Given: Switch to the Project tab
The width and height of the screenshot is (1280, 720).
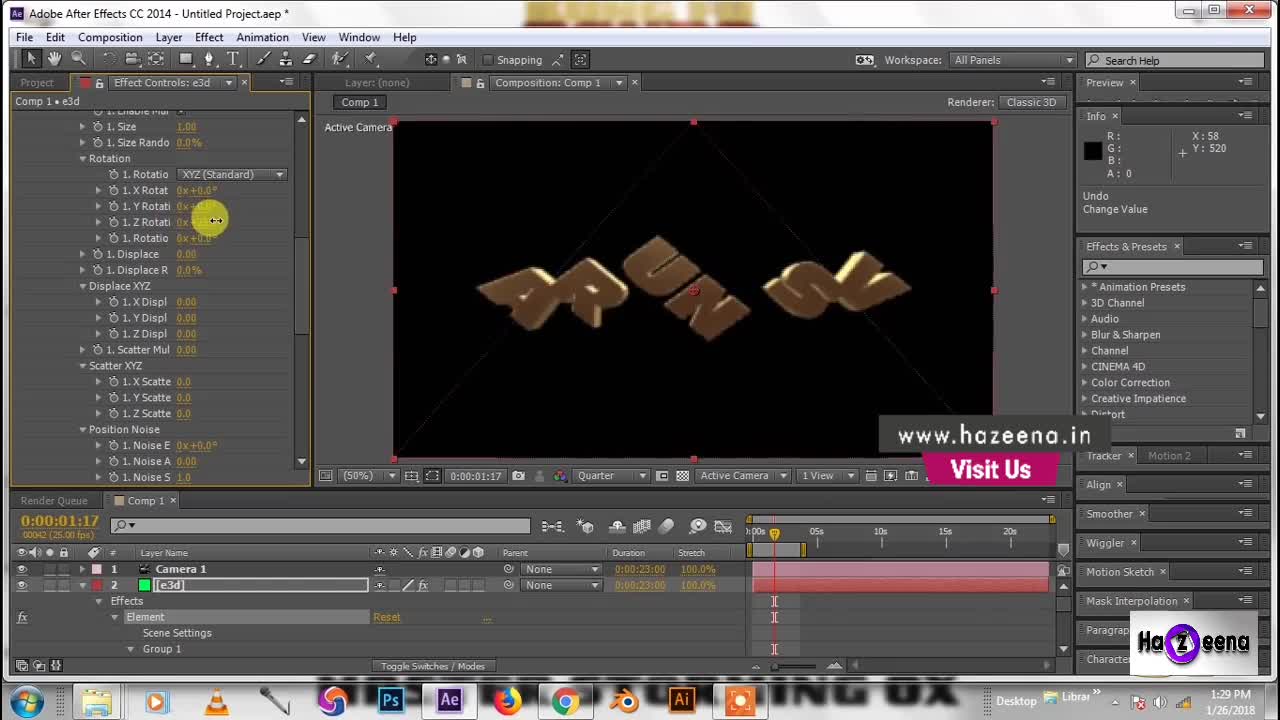Looking at the screenshot, I should click(x=37, y=82).
